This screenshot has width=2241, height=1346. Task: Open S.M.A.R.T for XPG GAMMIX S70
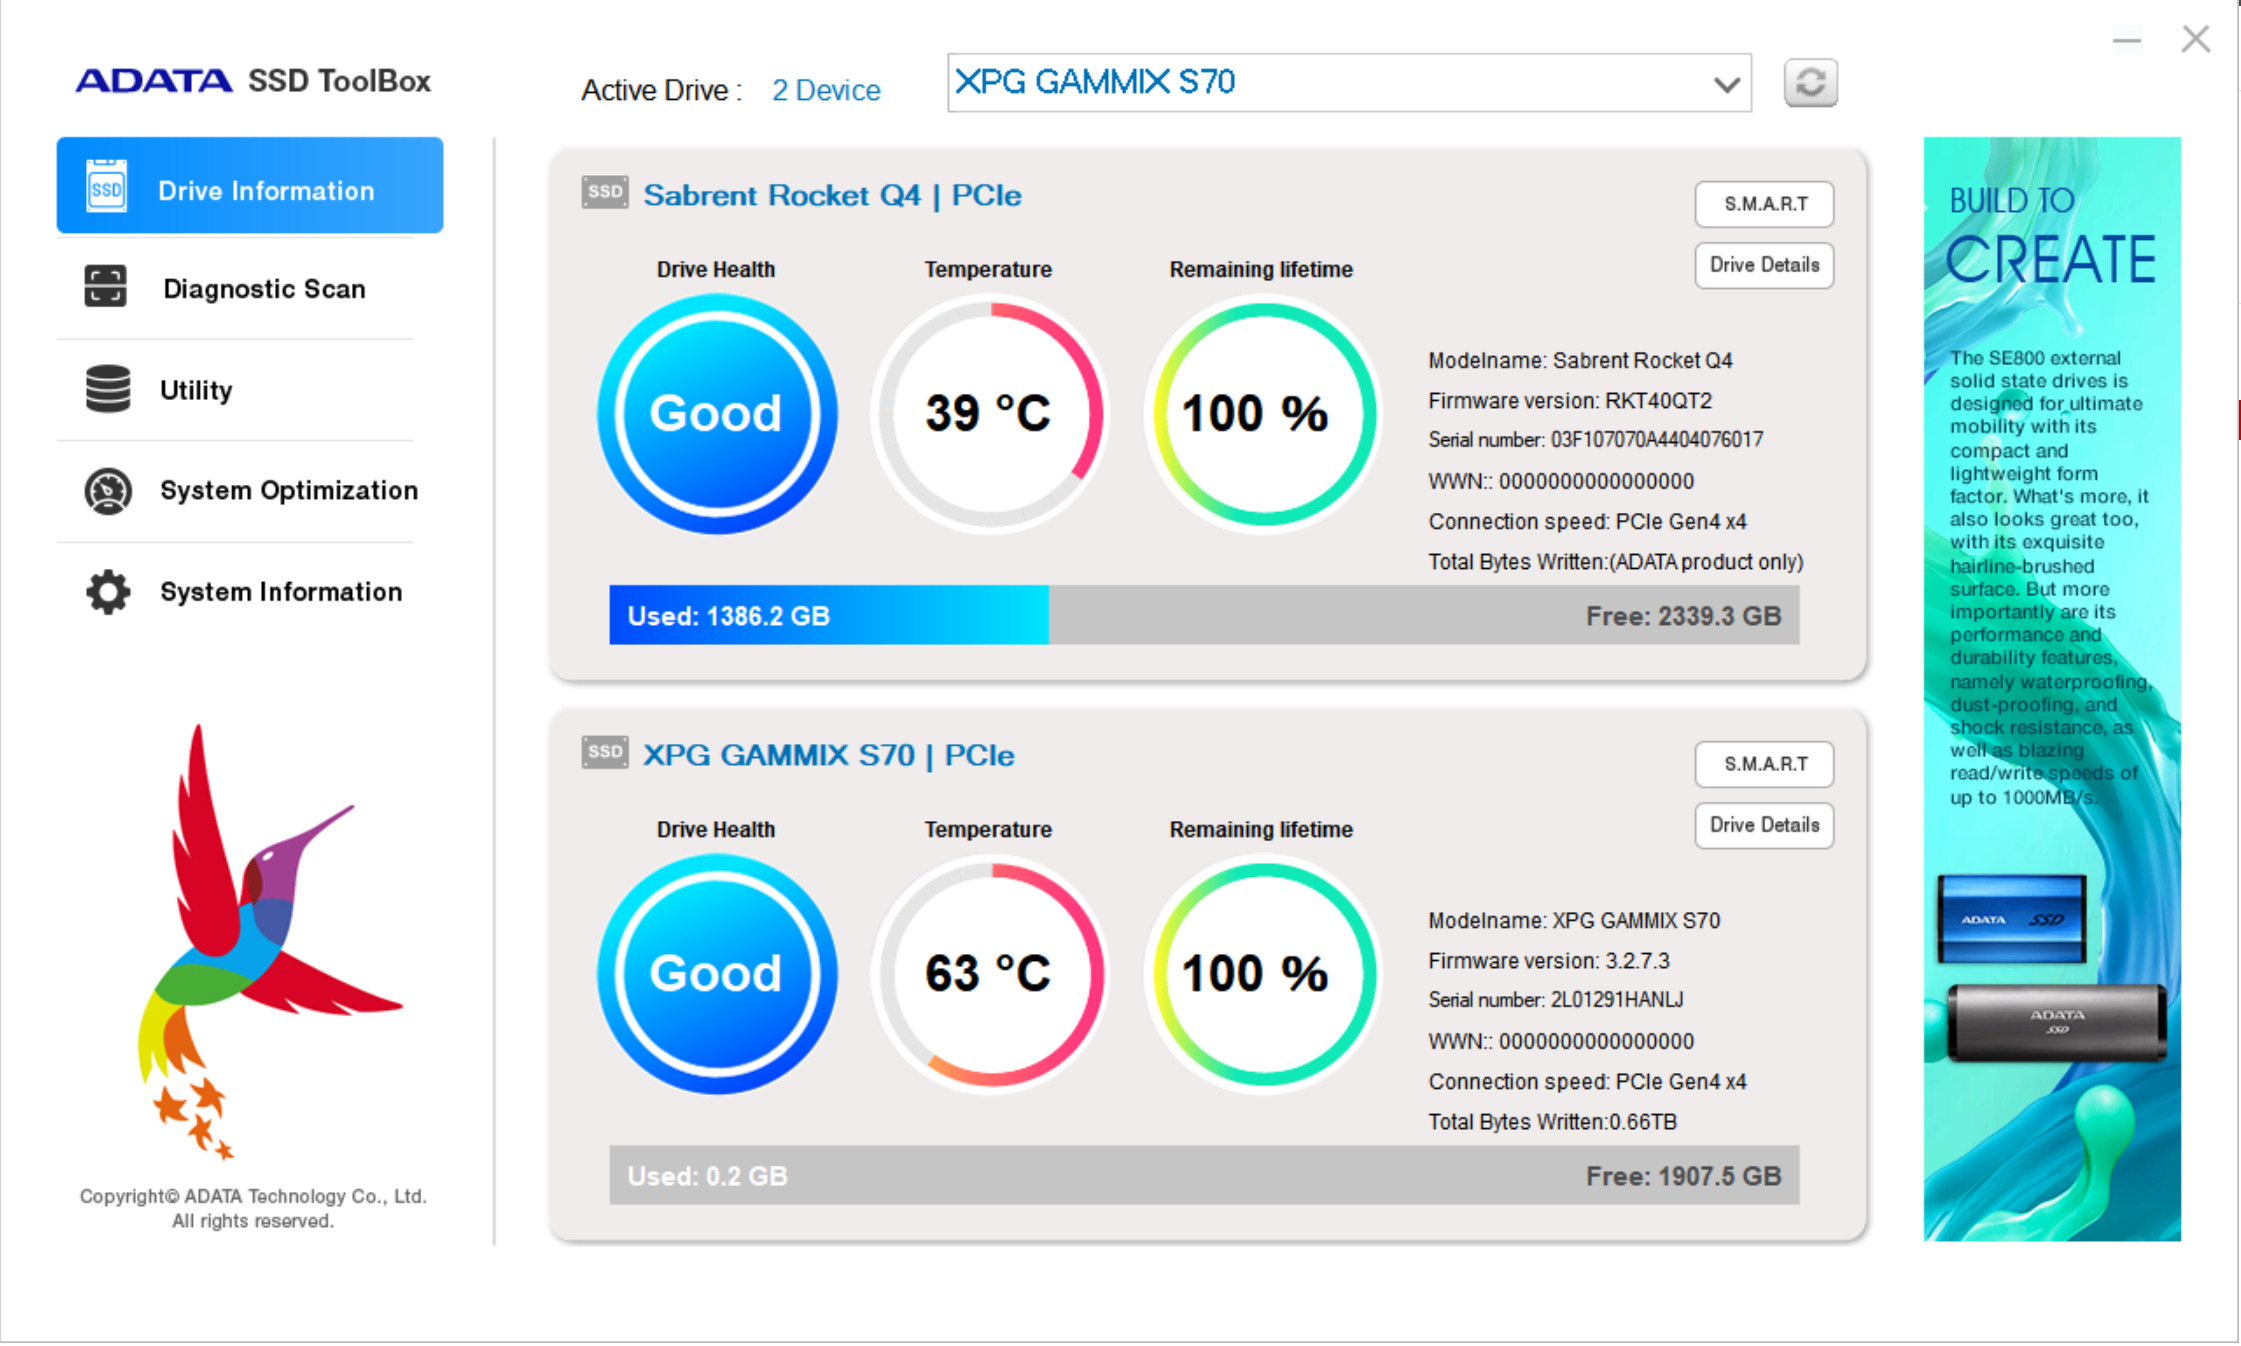click(x=1764, y=764)
